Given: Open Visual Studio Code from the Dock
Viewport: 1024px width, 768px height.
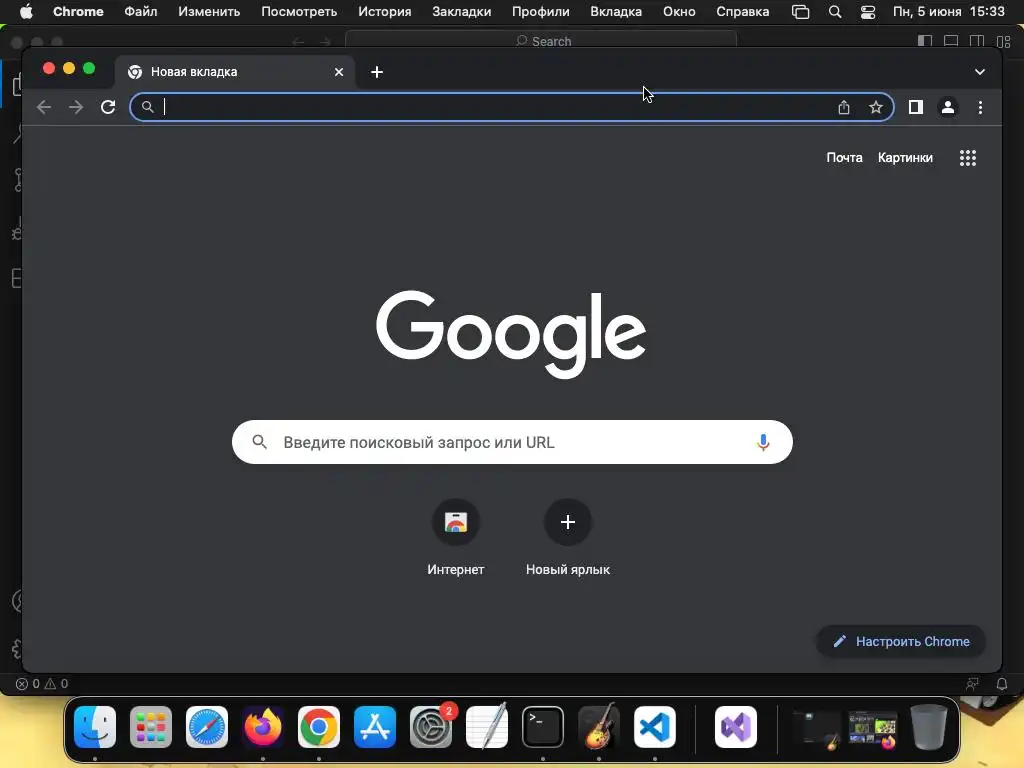Looking at the screenshot, I should (655, 727).
